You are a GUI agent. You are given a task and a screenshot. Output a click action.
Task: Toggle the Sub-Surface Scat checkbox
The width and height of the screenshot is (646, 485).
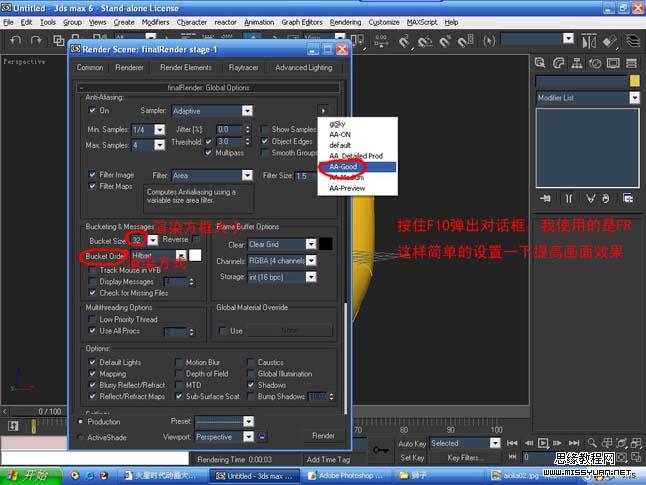pos(179,396)
